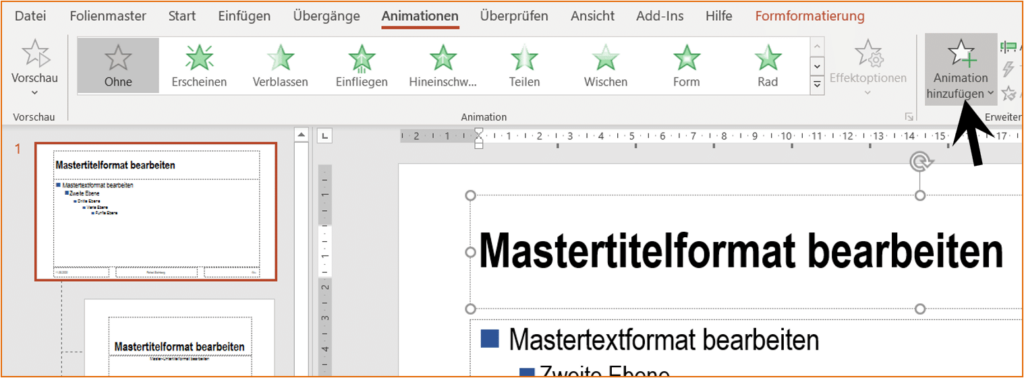Click the Mastertitelformat bearbeiten title text
Viewport: 1024px width, 378px height.
[741, 251]
